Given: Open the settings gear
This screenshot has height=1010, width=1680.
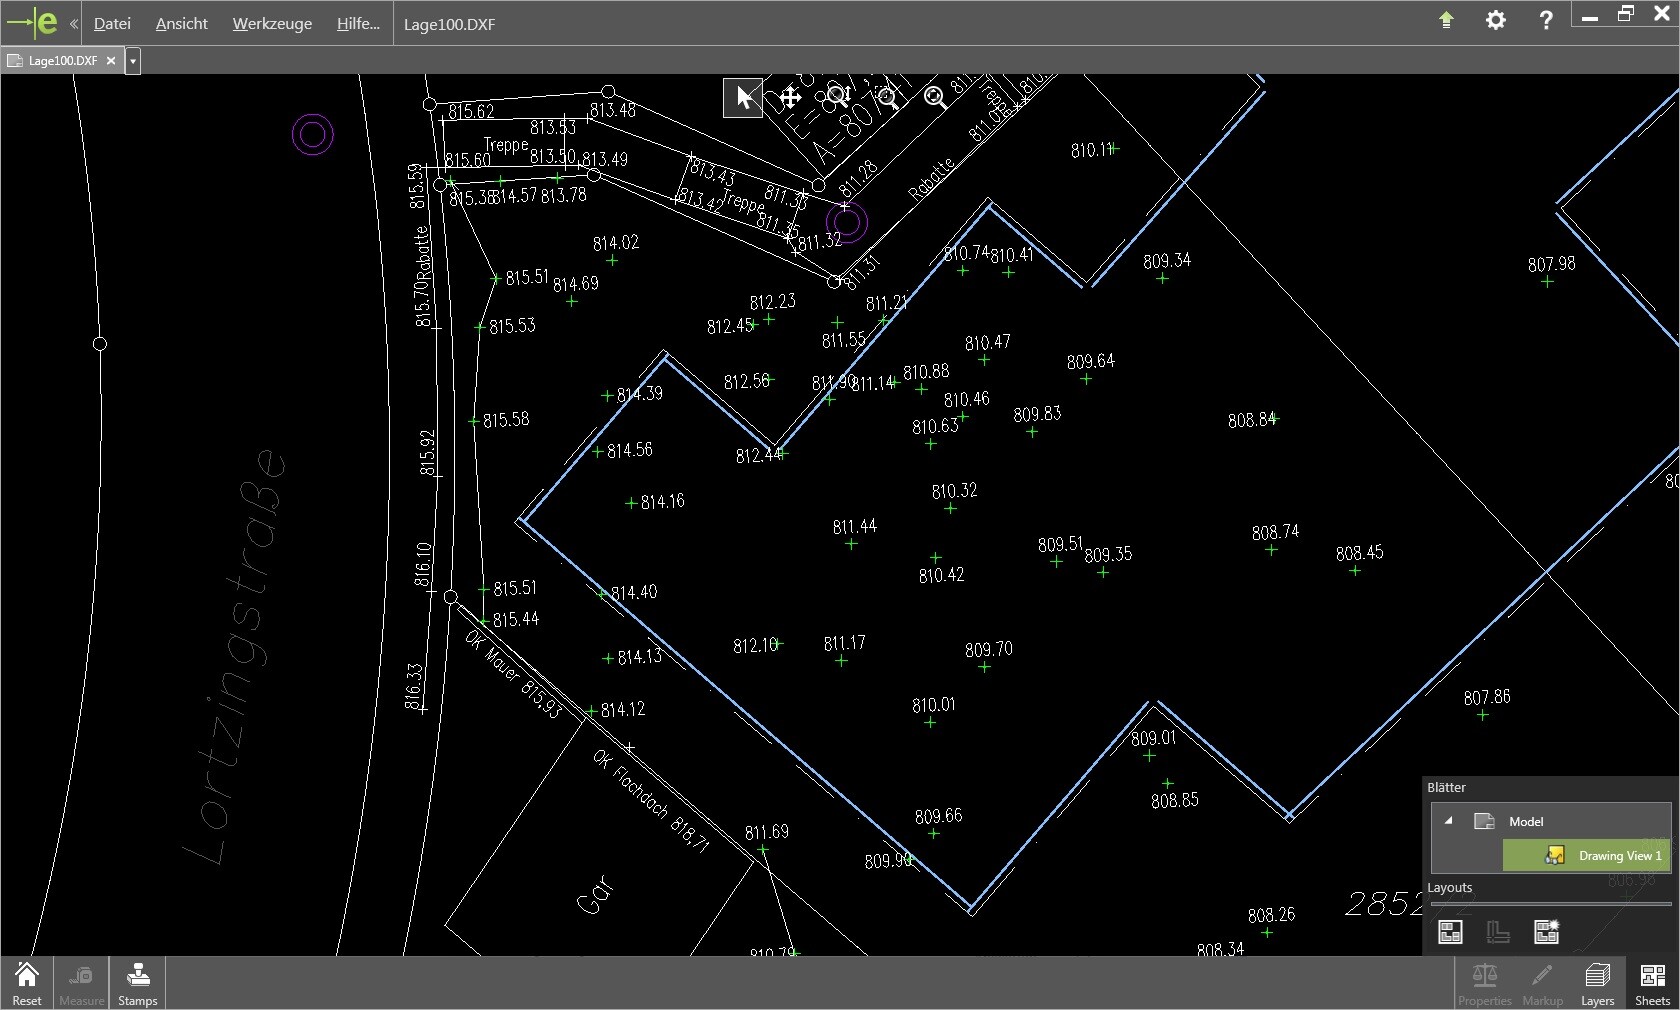Looking at the screenshot, I should click(x=1495, y=21).
